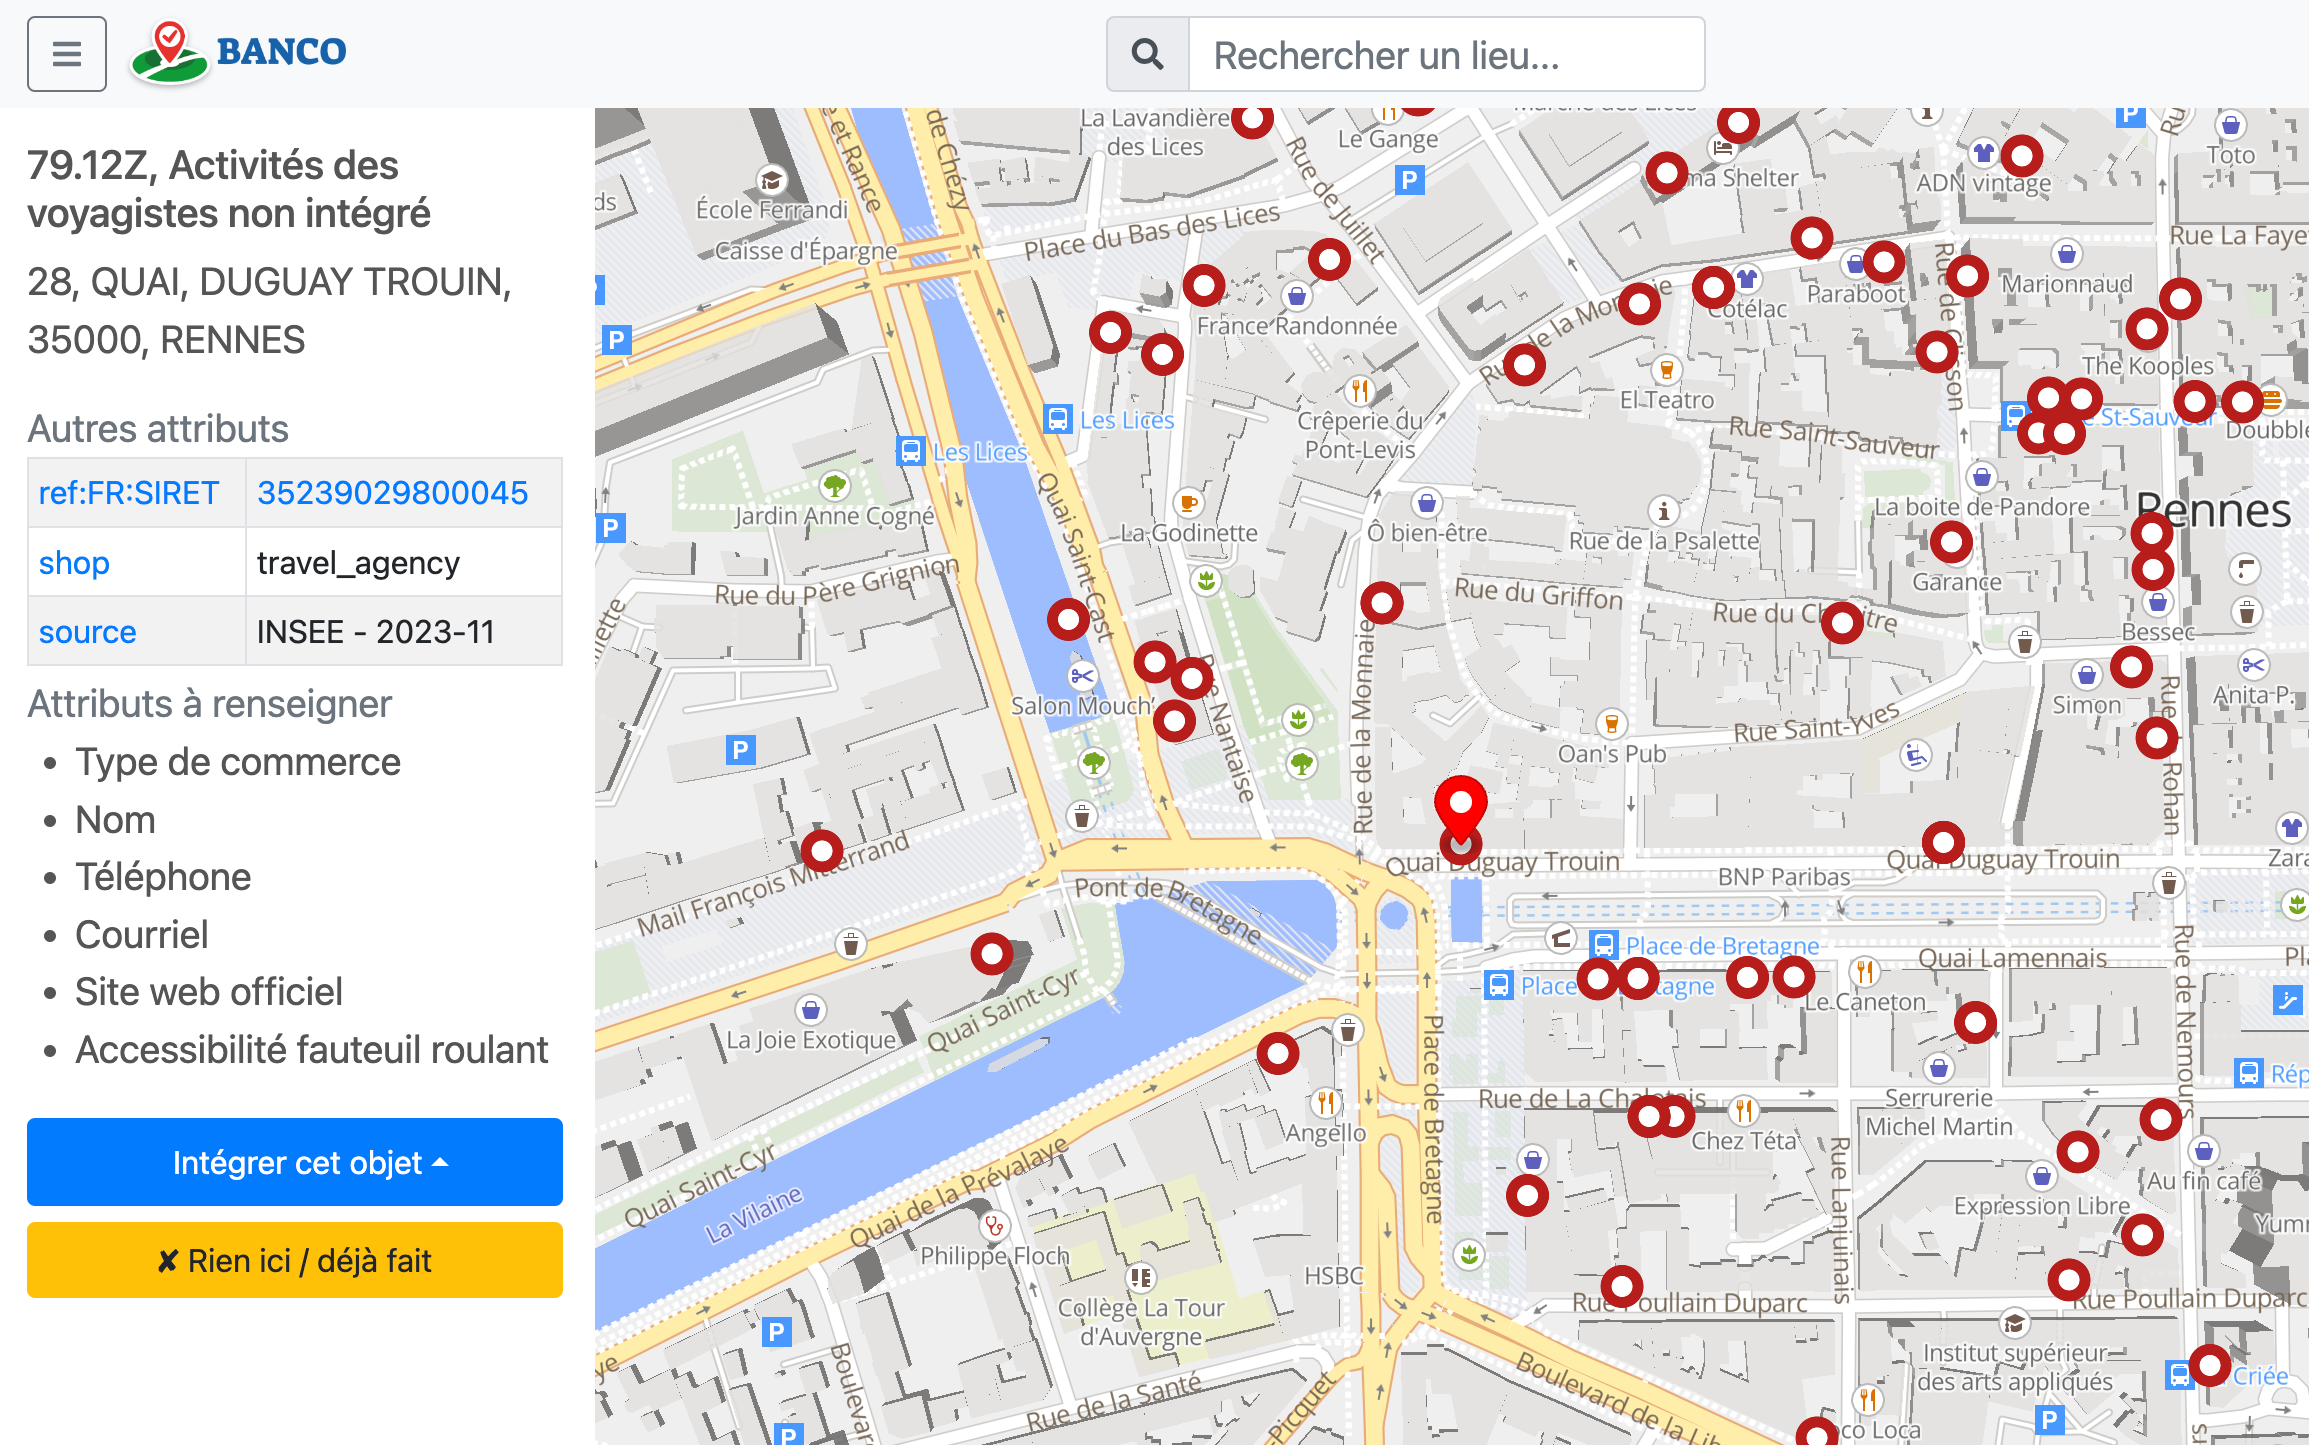
Task: Click the Crêperie du Pont-Levis restaurant icon
Action: point(1358,389)
